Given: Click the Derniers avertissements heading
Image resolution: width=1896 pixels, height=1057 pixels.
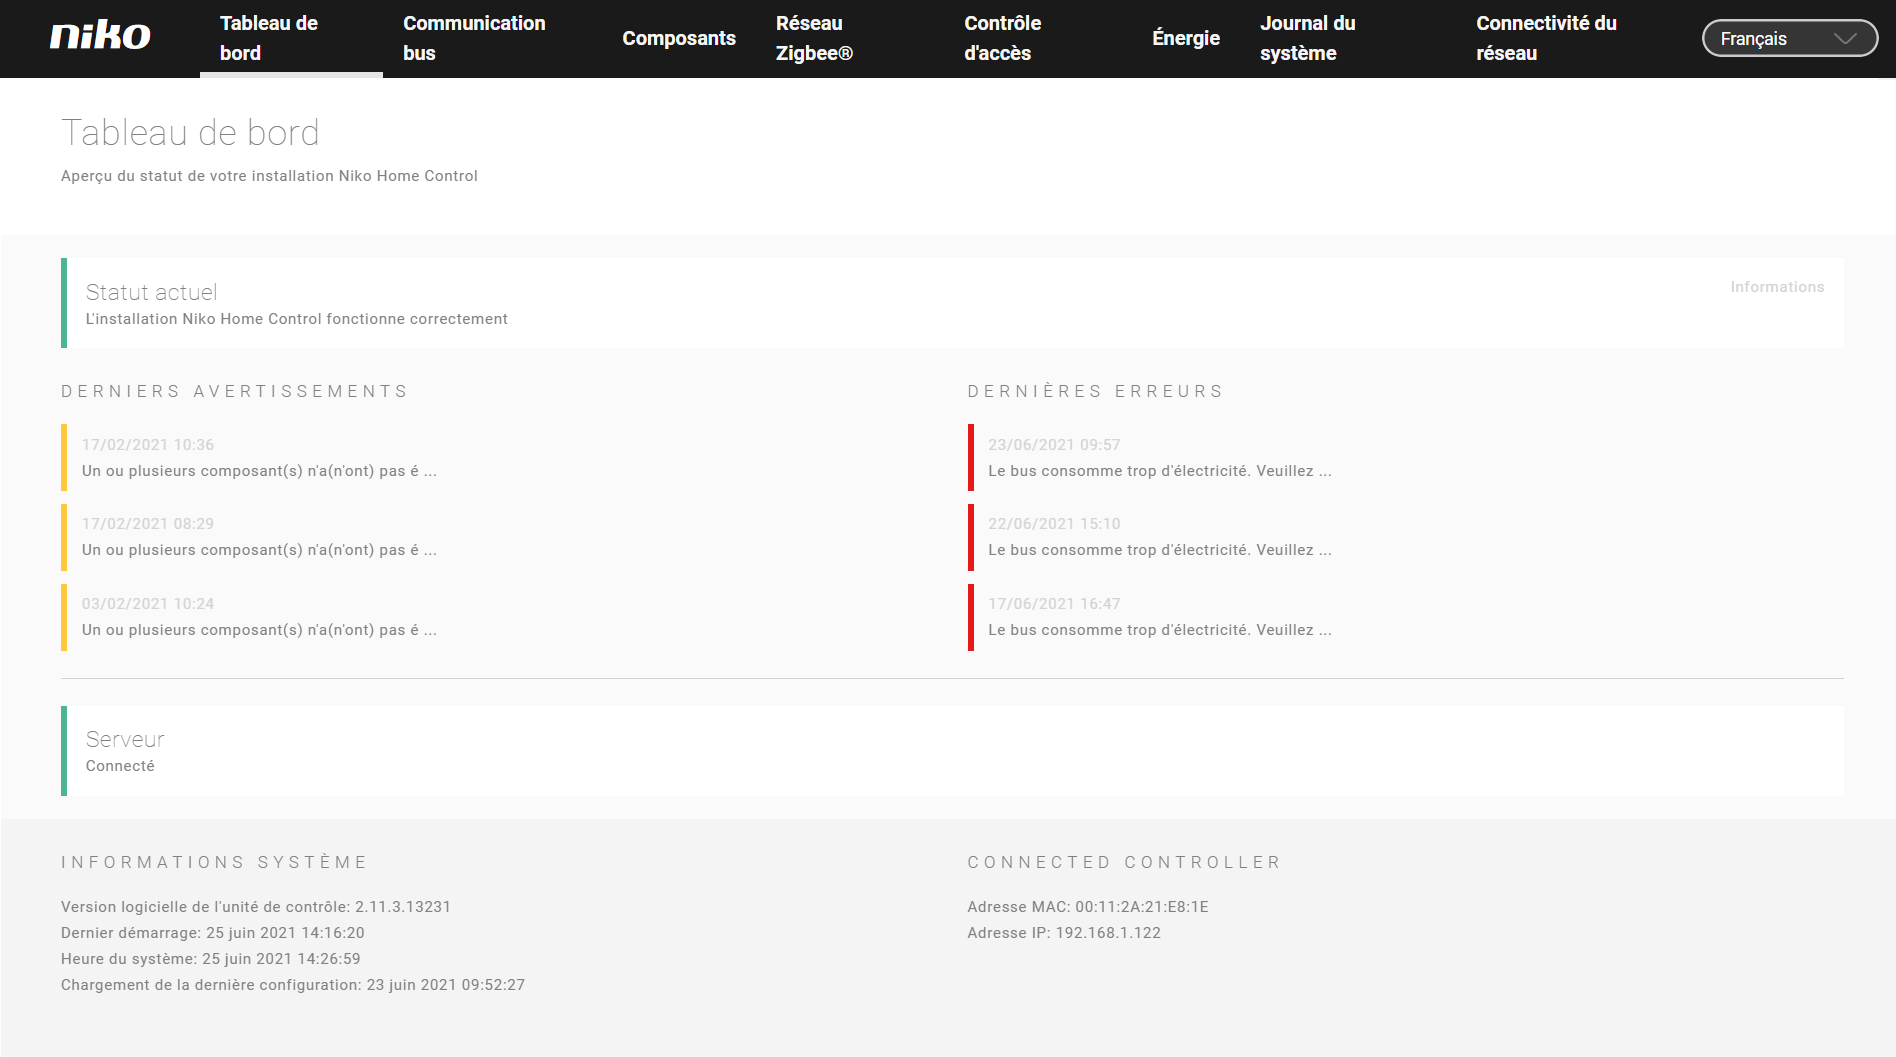Looking at the screenshot, I should tap(235, 391).
